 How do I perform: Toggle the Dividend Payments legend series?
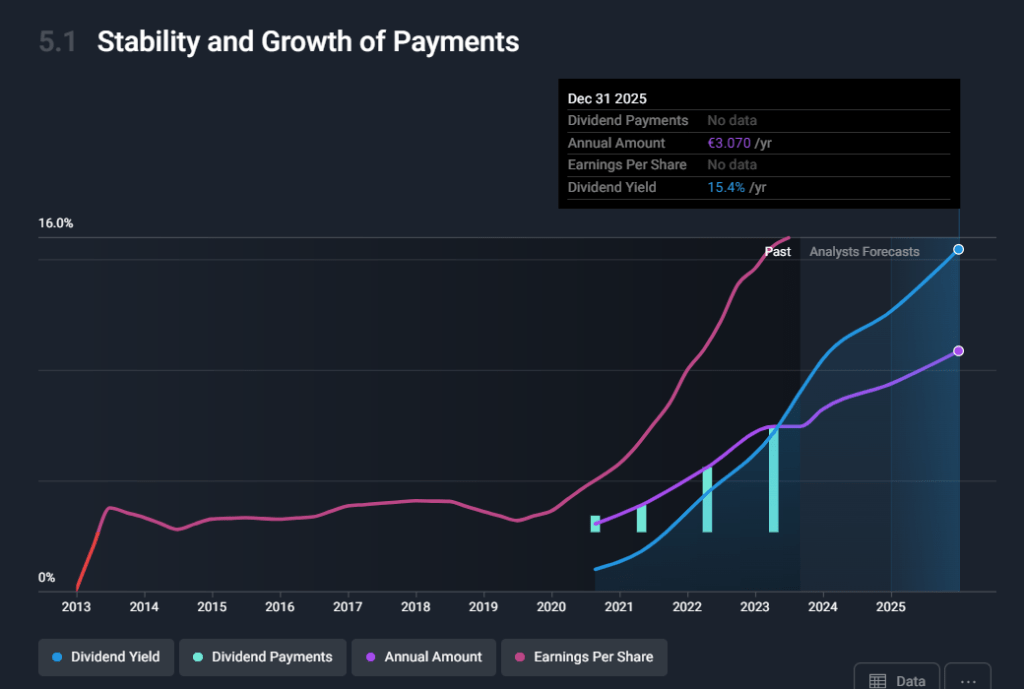263,657
